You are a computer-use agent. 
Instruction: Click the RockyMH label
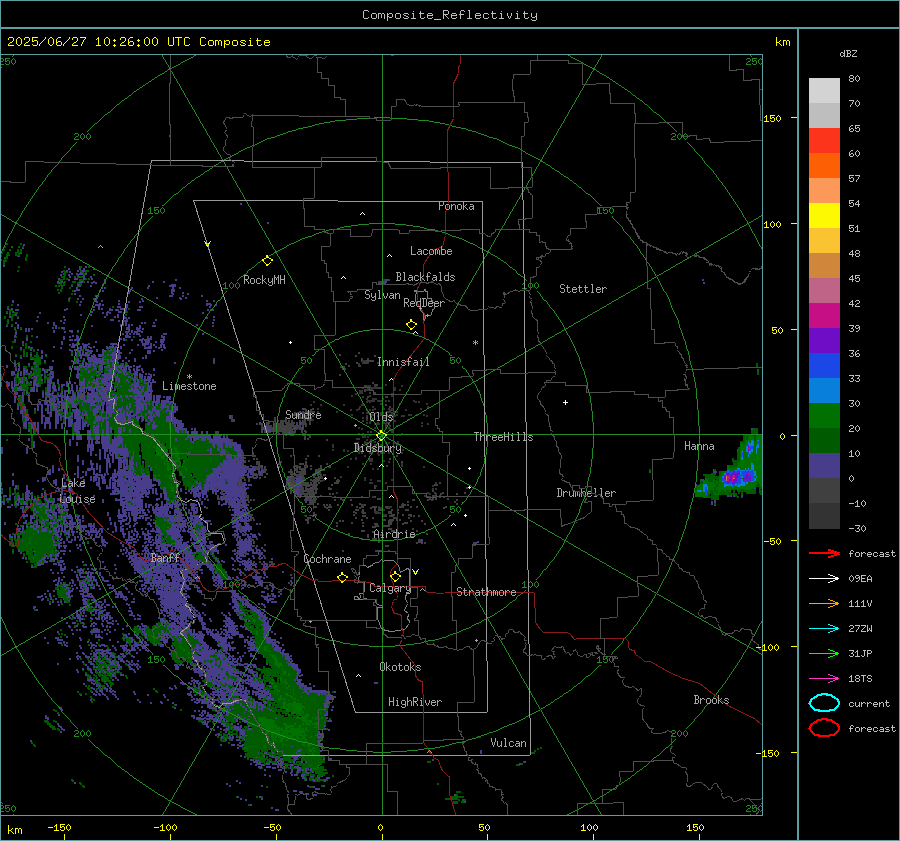[x=264, y=280]
